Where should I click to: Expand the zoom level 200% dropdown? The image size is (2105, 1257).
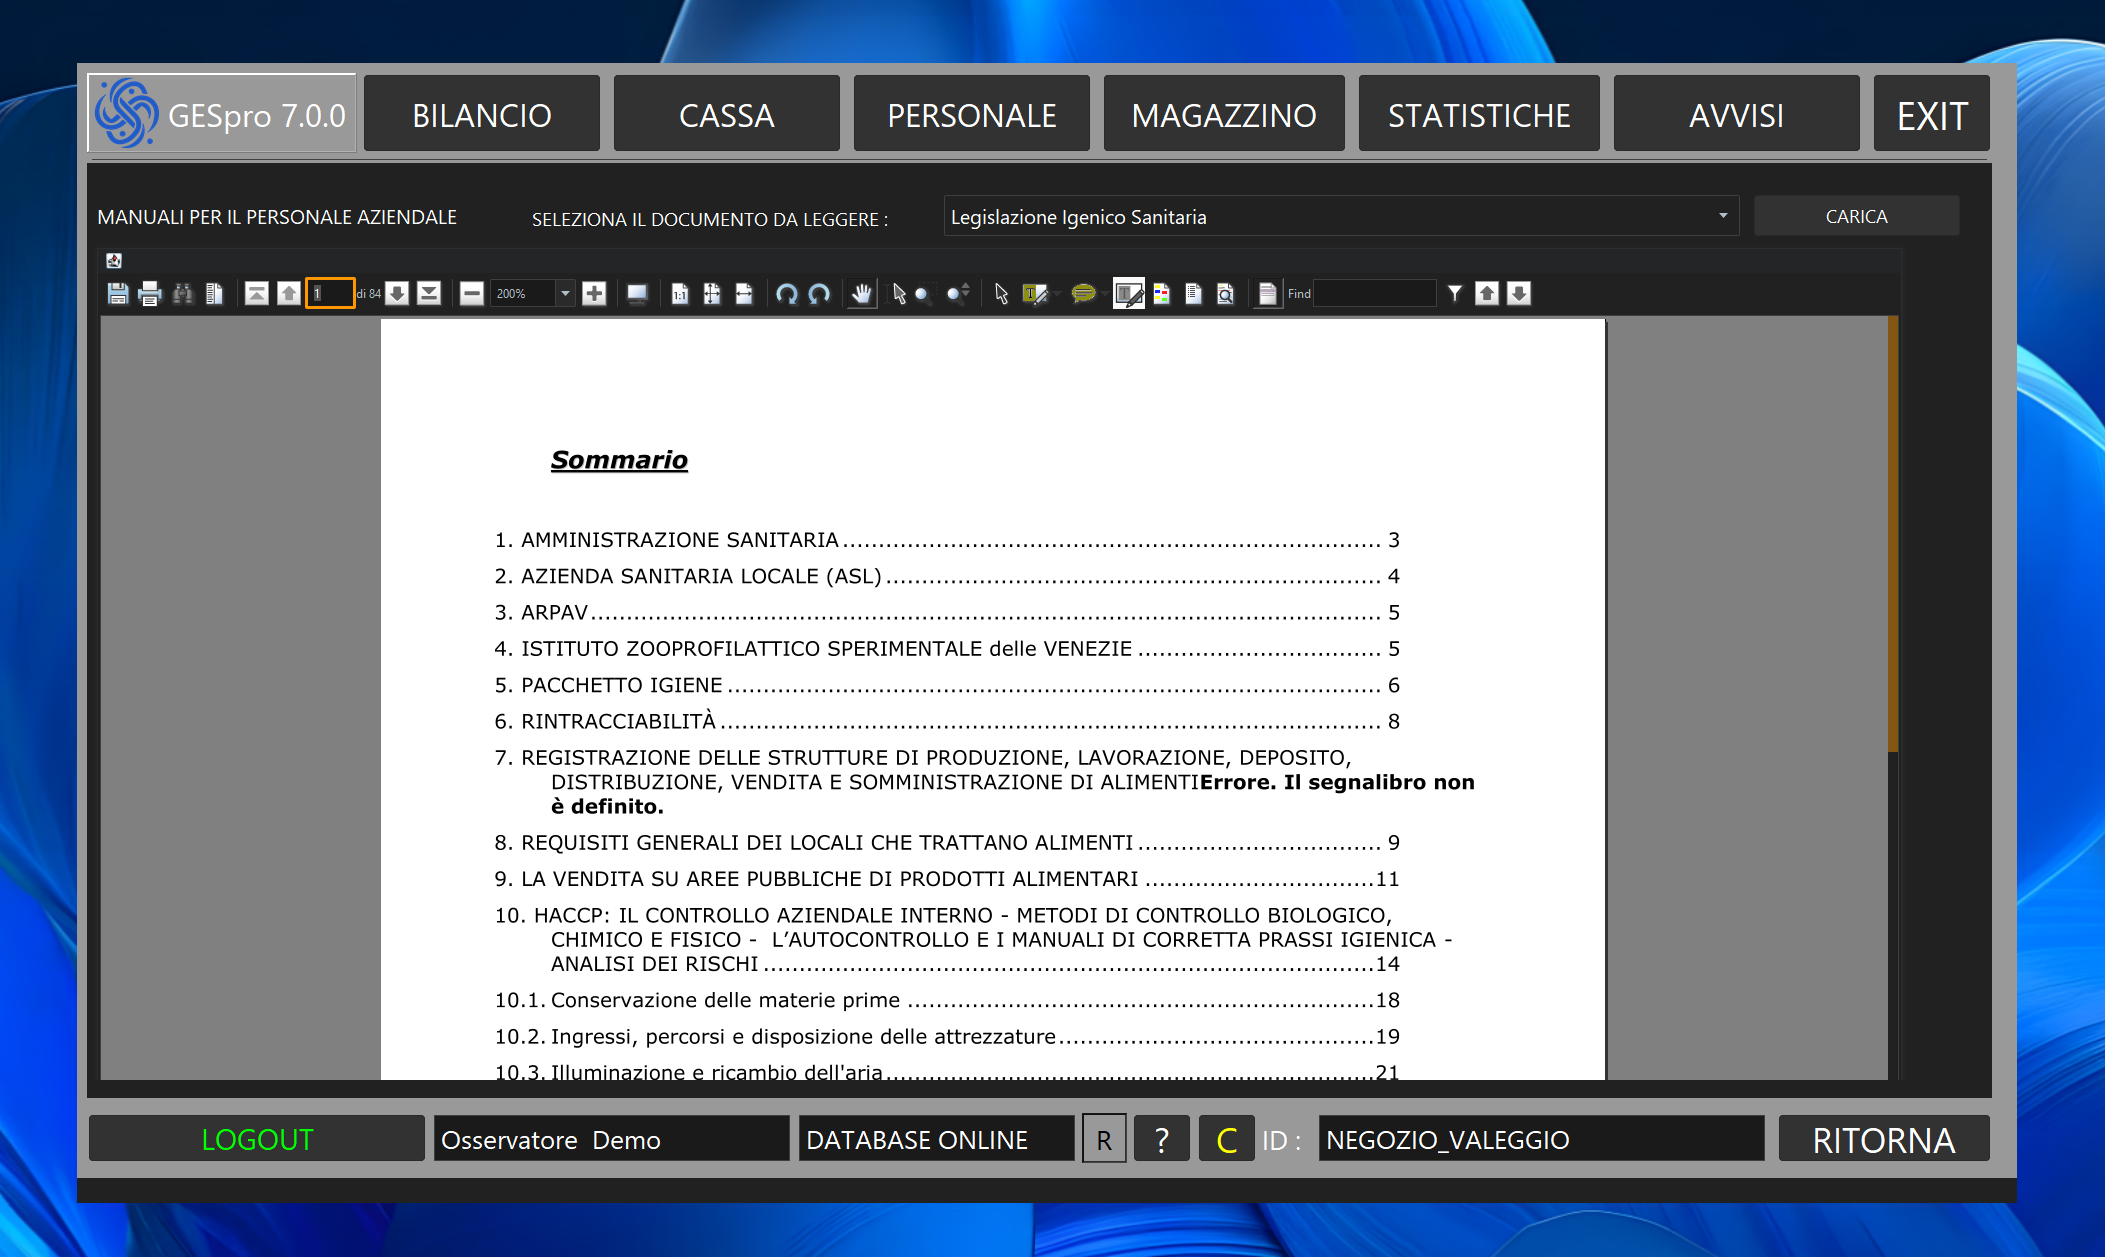(565, 294)
